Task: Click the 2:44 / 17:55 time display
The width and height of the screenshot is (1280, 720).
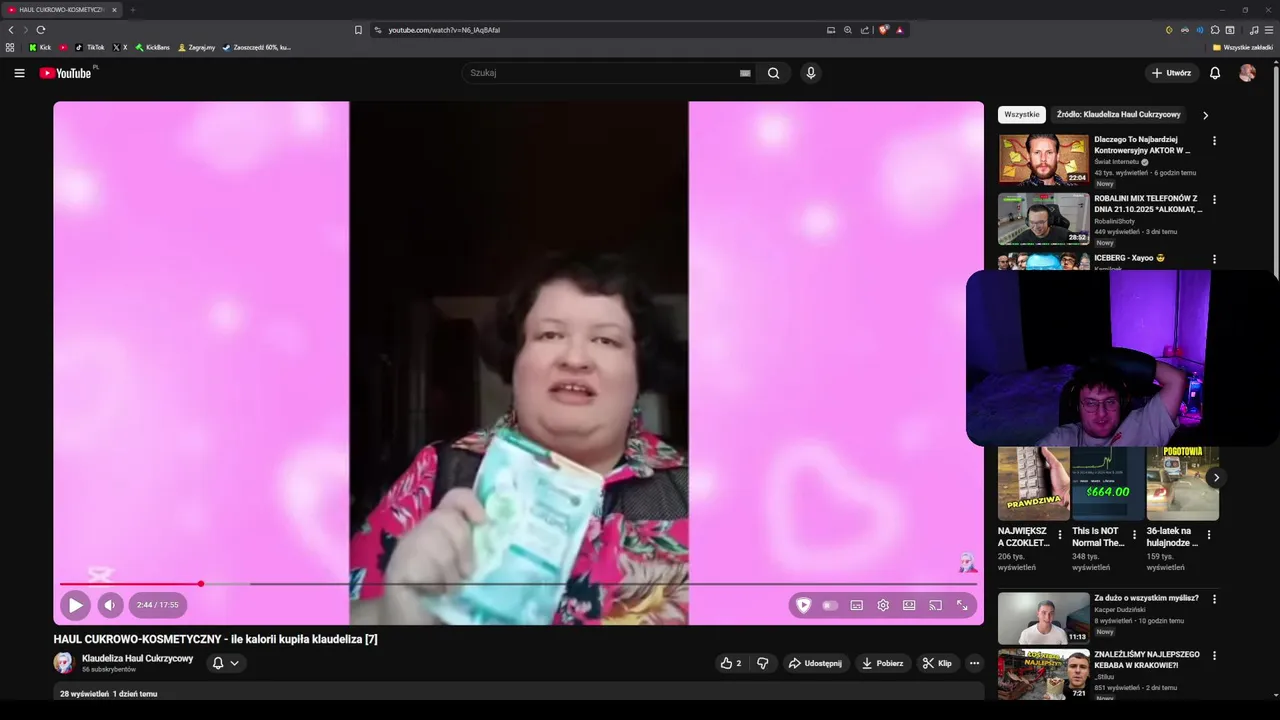Action: [158, 605]
